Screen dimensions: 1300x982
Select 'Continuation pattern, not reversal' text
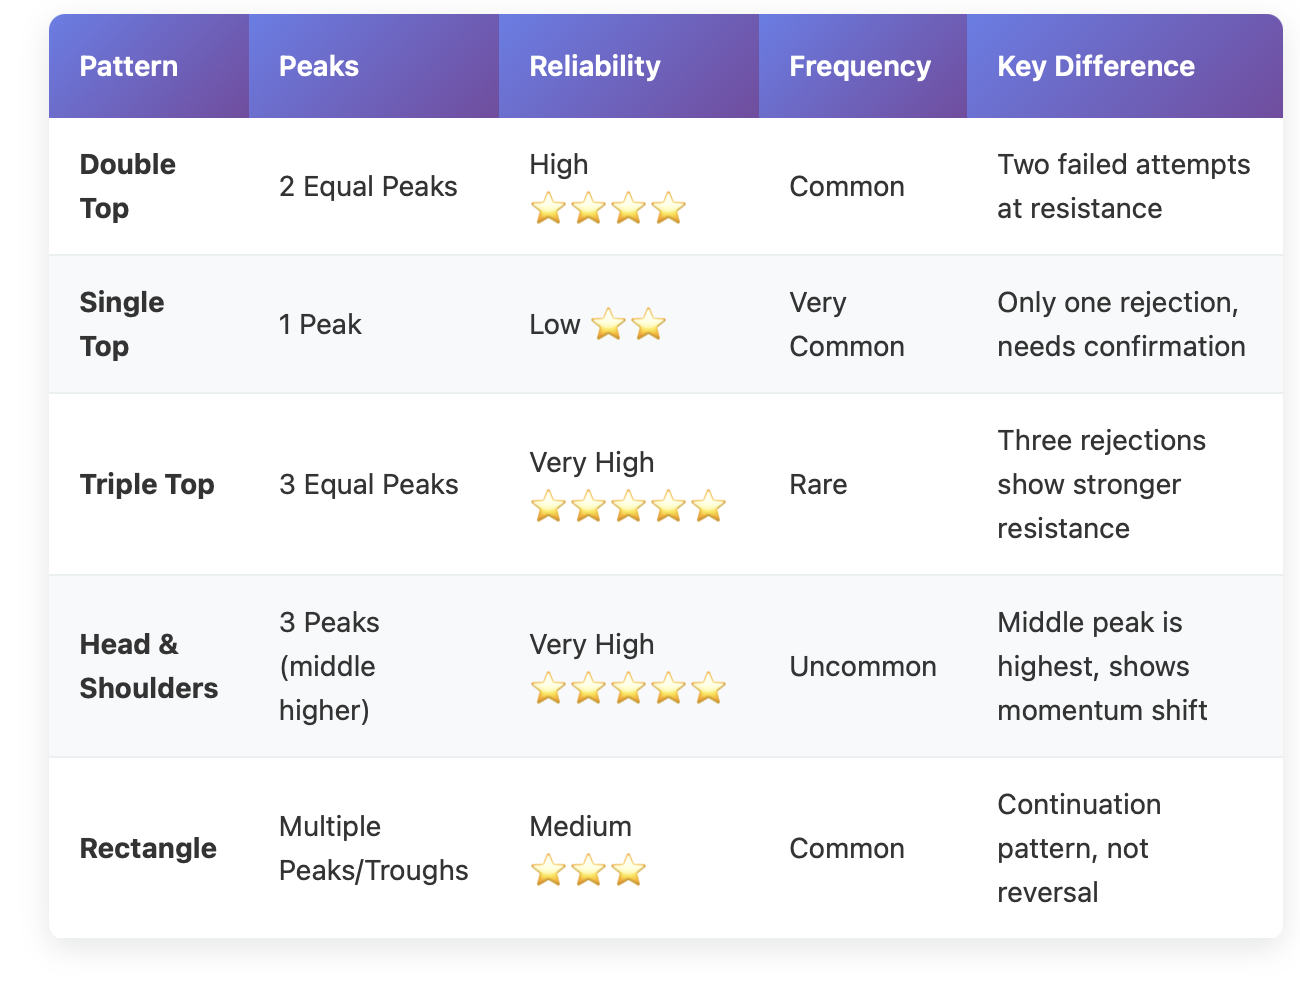(x=1079, y=848)
